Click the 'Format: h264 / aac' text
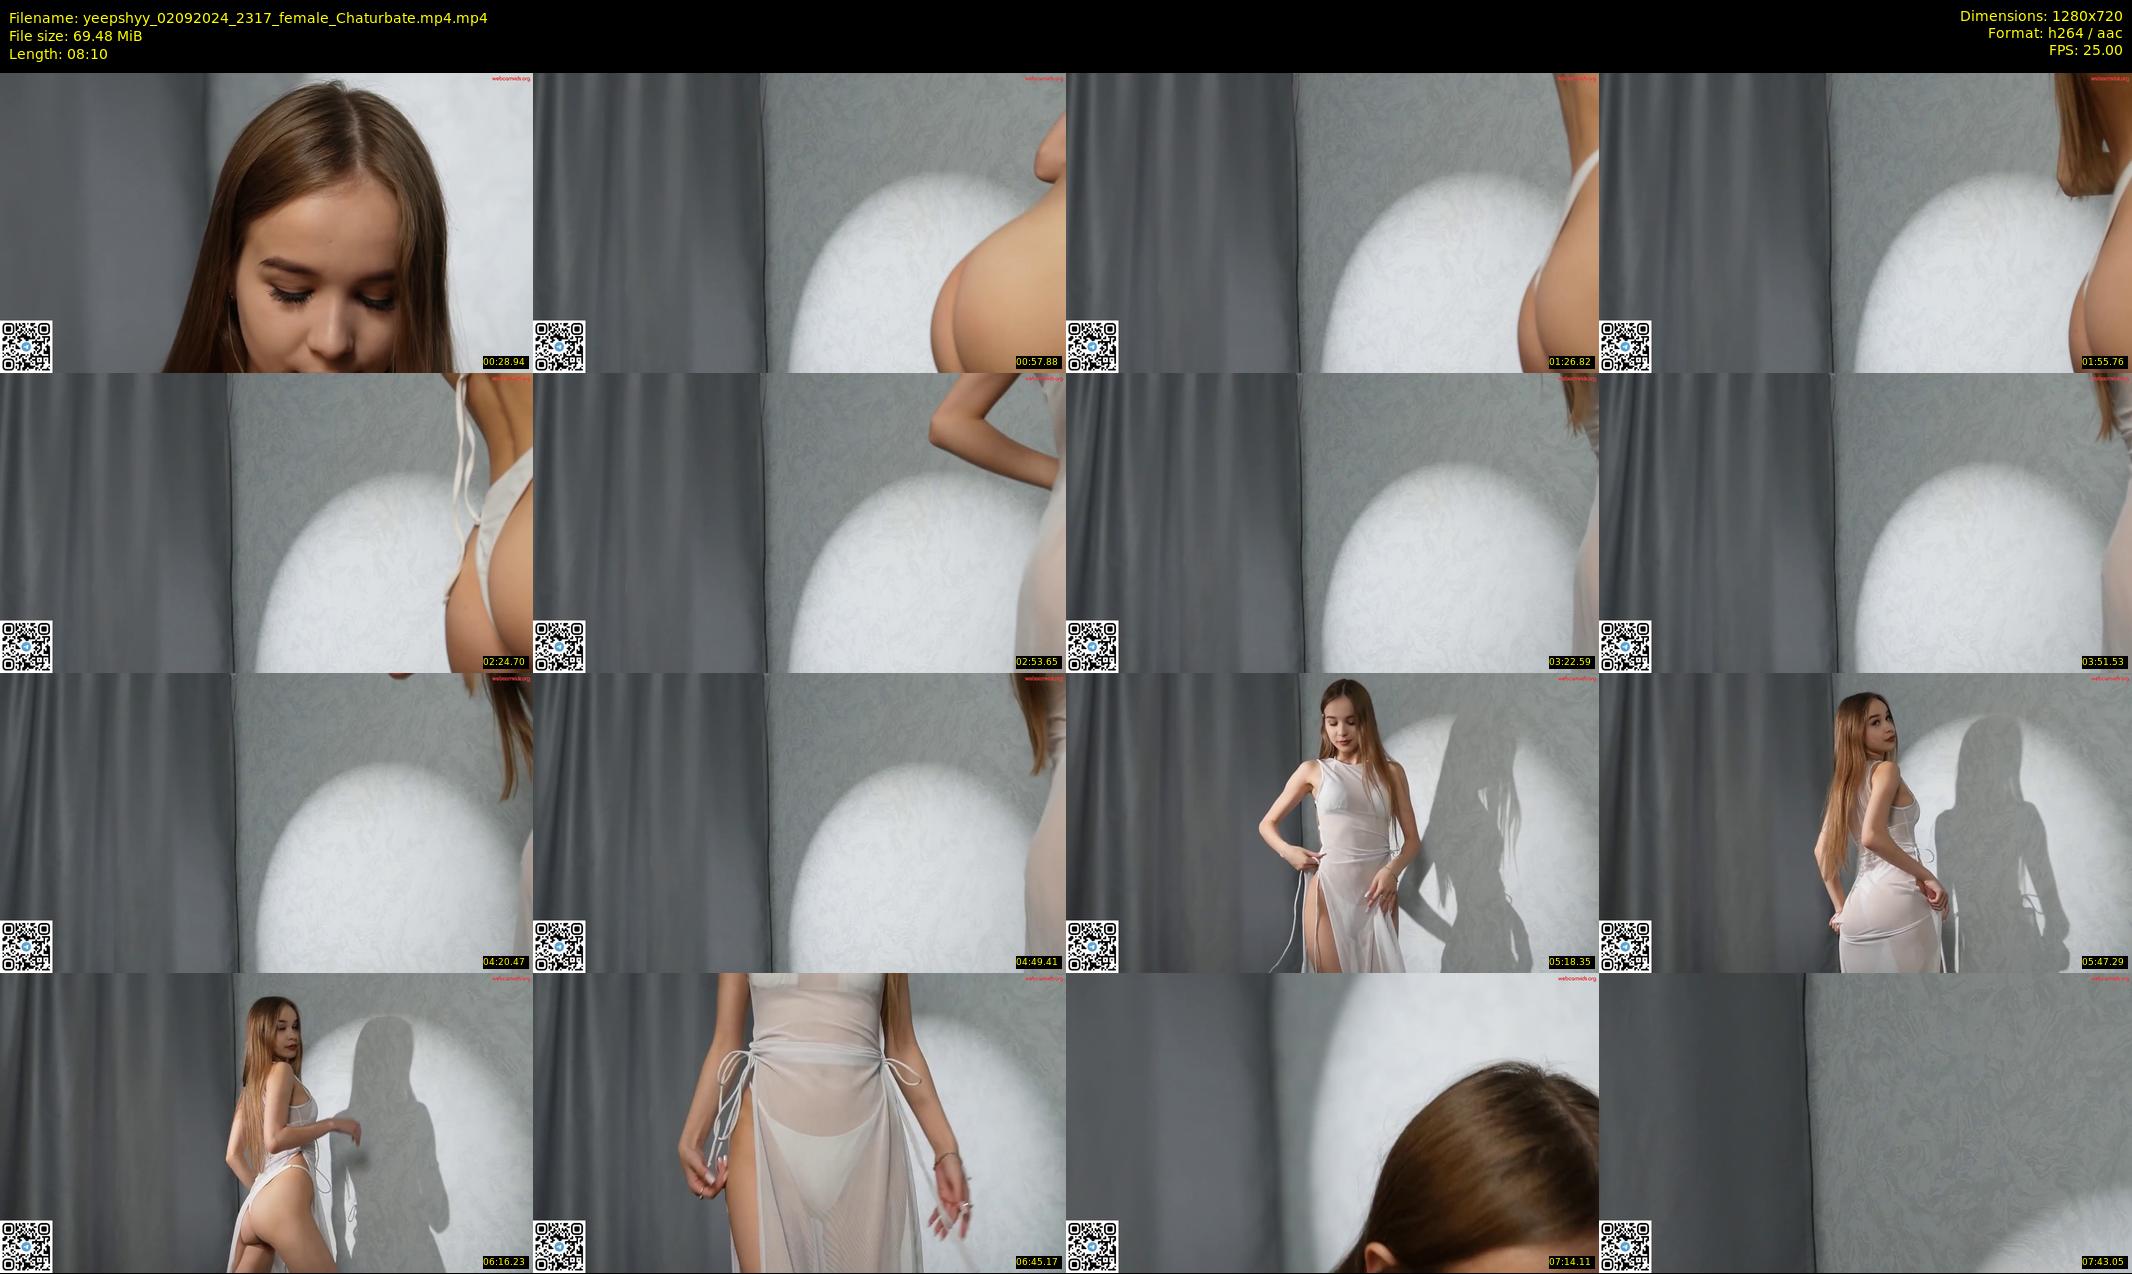The image size is (2132, 1274). [x=2055, y=33]
